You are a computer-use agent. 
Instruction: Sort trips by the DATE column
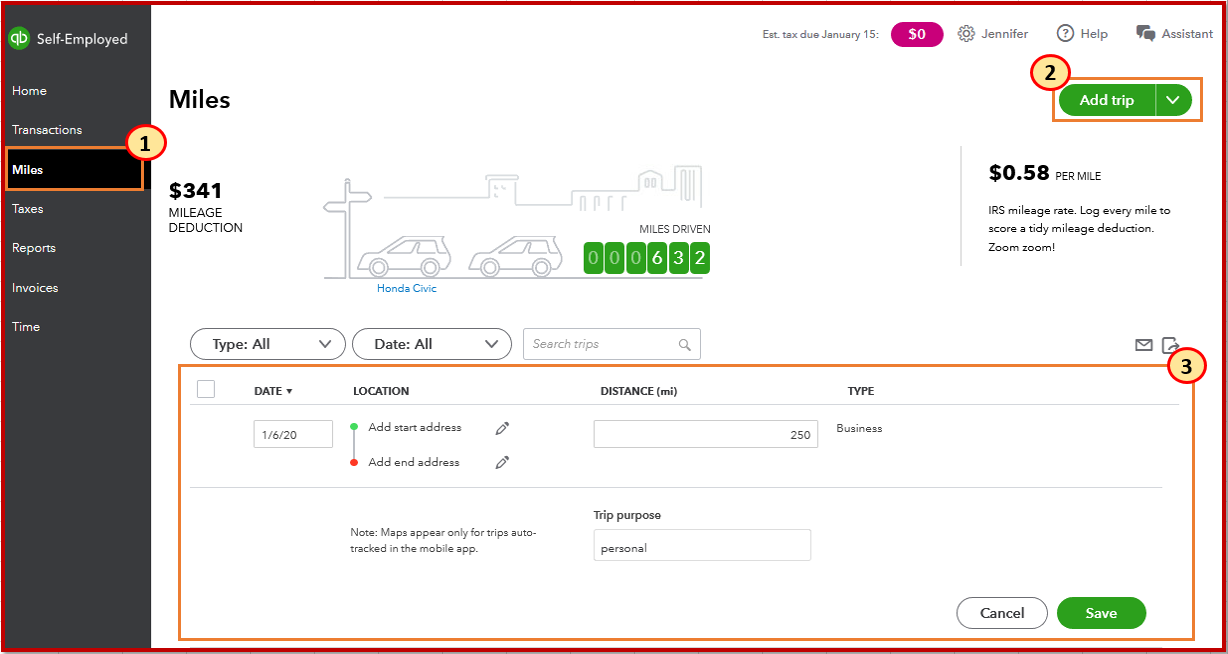tap(273, 391)
